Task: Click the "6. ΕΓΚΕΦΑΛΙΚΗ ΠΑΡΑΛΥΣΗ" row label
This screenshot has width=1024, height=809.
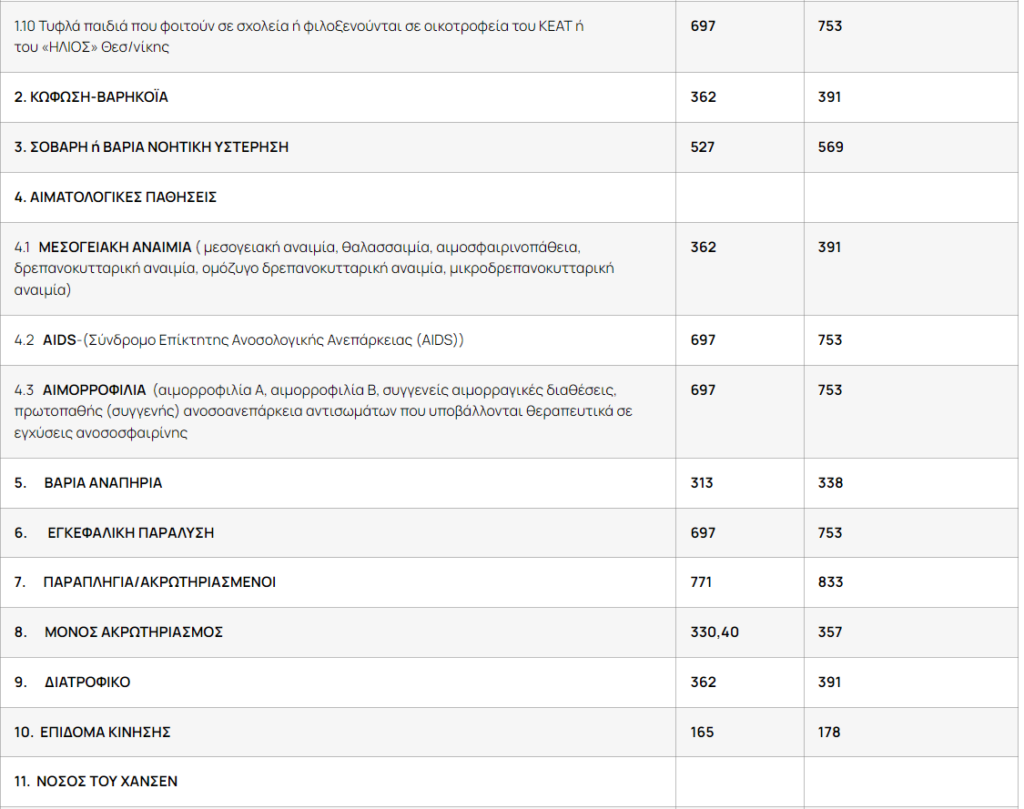Action: click(x=114, y=533)
